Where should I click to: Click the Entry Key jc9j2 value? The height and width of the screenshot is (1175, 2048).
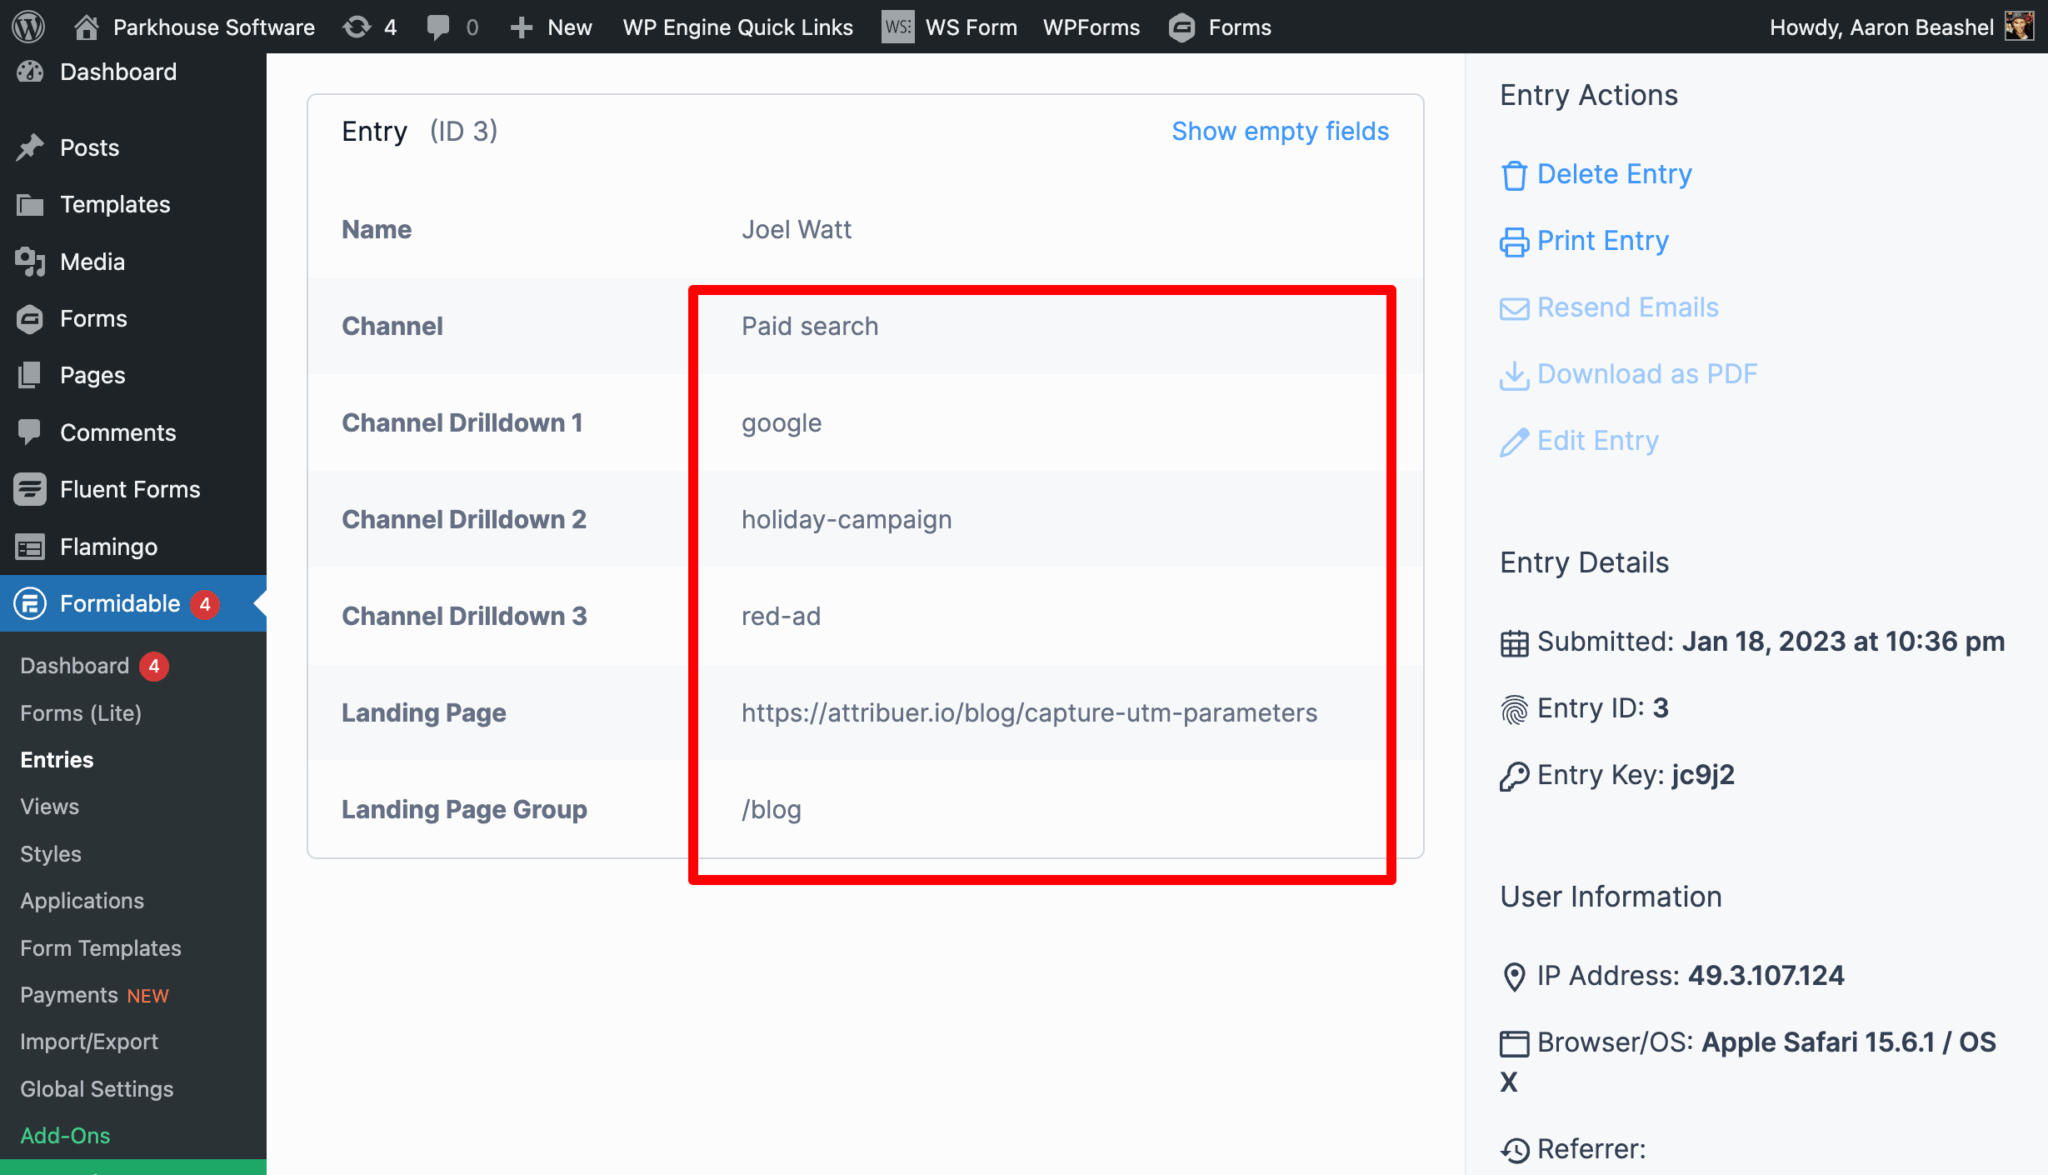click(1703, 775)
